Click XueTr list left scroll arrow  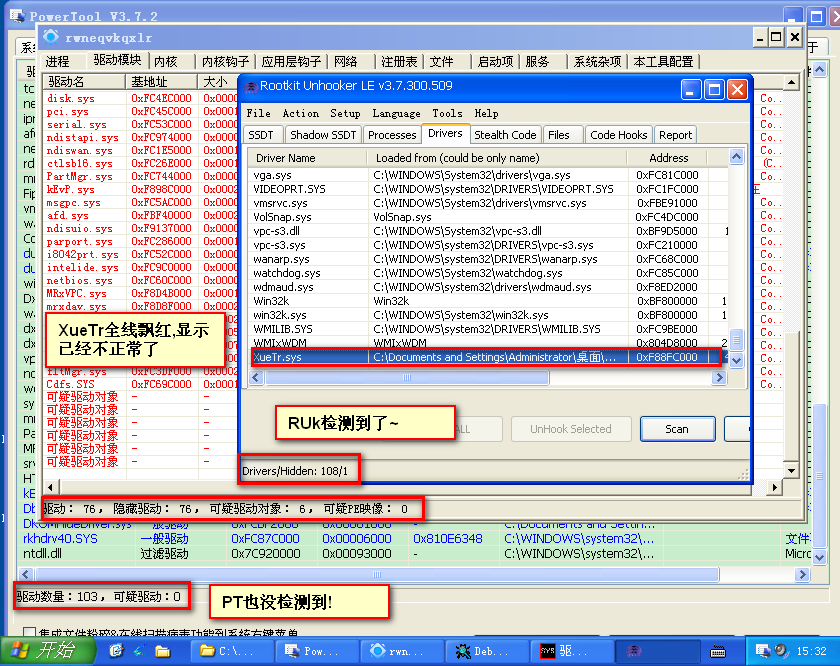click(x=51, y=488)
